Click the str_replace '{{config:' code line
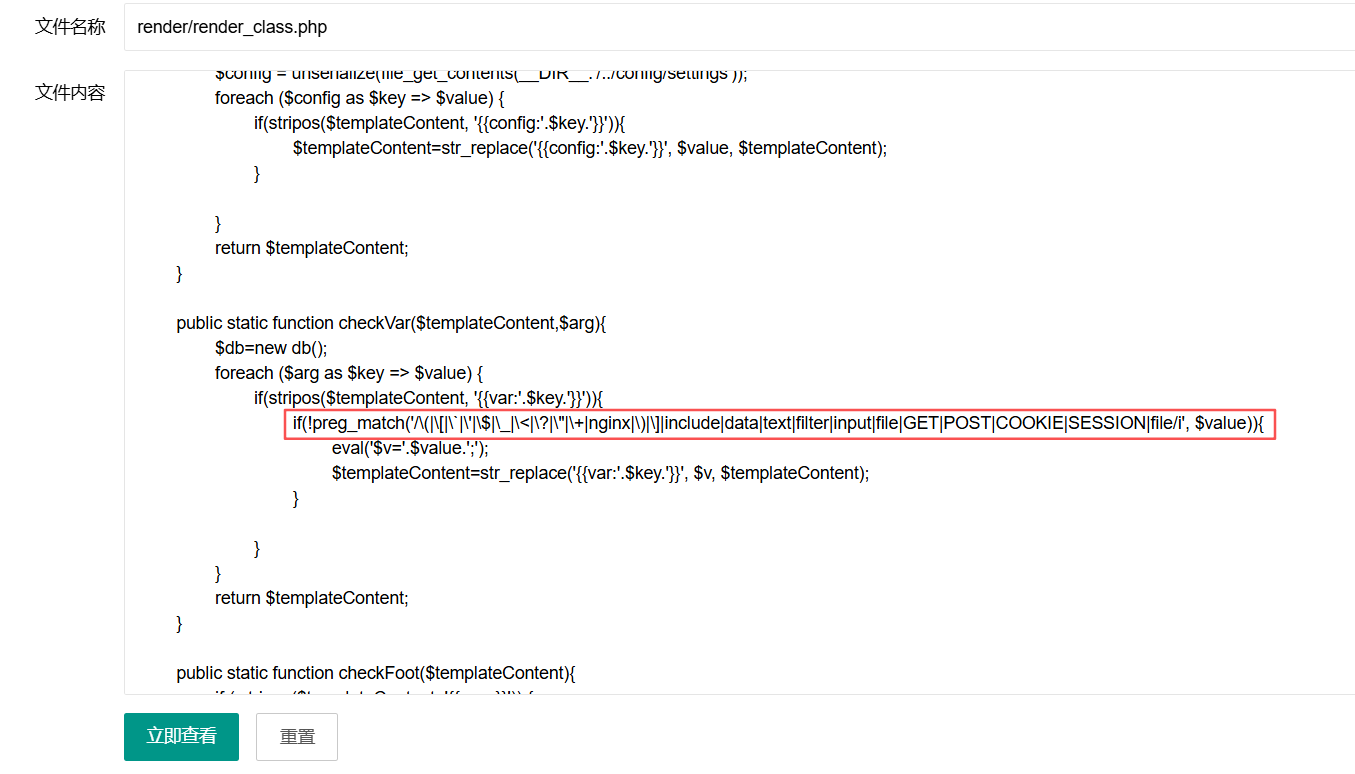Screen dimensions: 1355x774 pos(590,148)
